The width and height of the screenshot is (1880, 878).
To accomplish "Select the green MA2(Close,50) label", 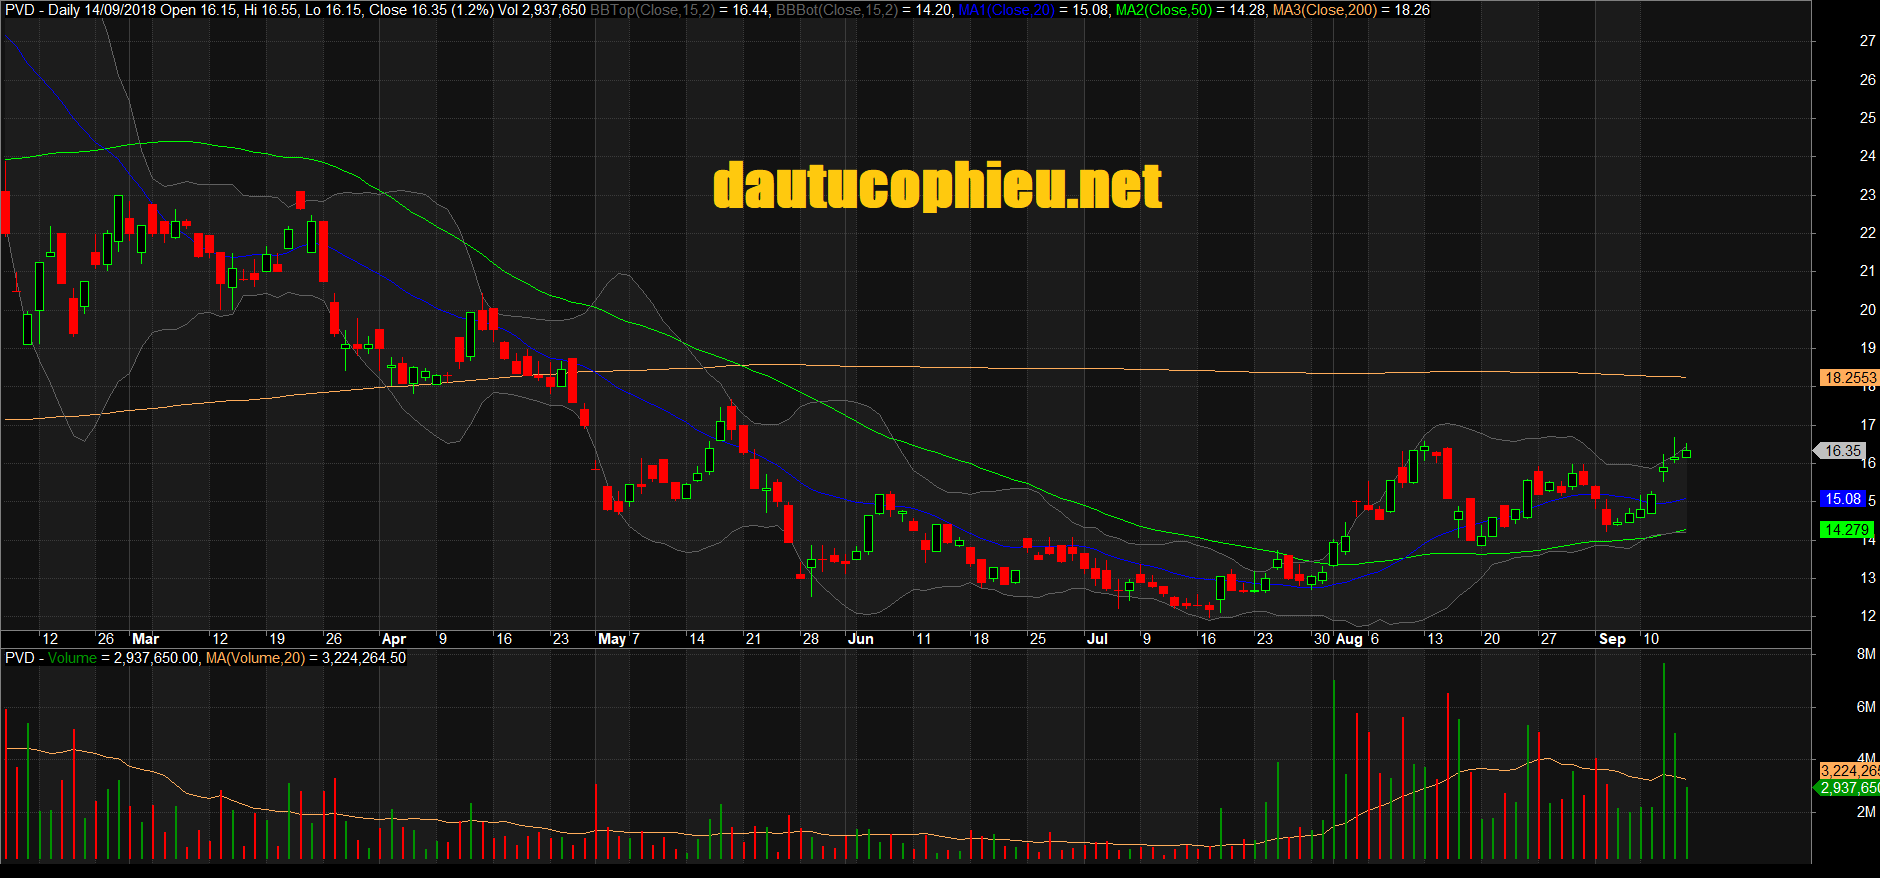I will tap(1163, 10).
